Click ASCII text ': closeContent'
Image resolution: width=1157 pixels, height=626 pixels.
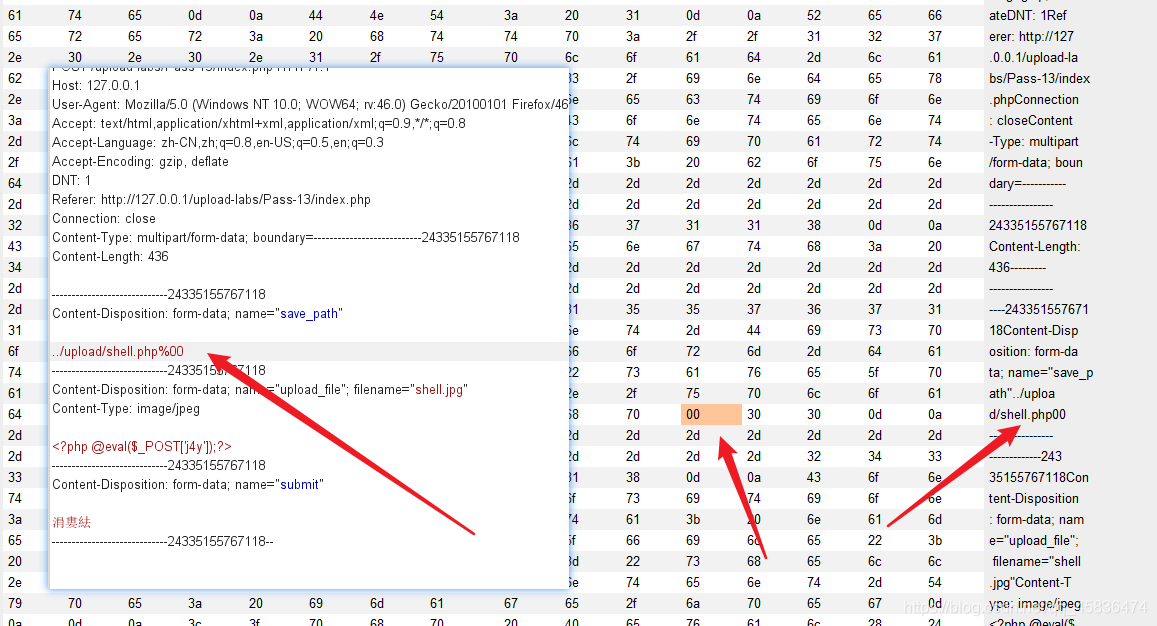point(1031,120)
